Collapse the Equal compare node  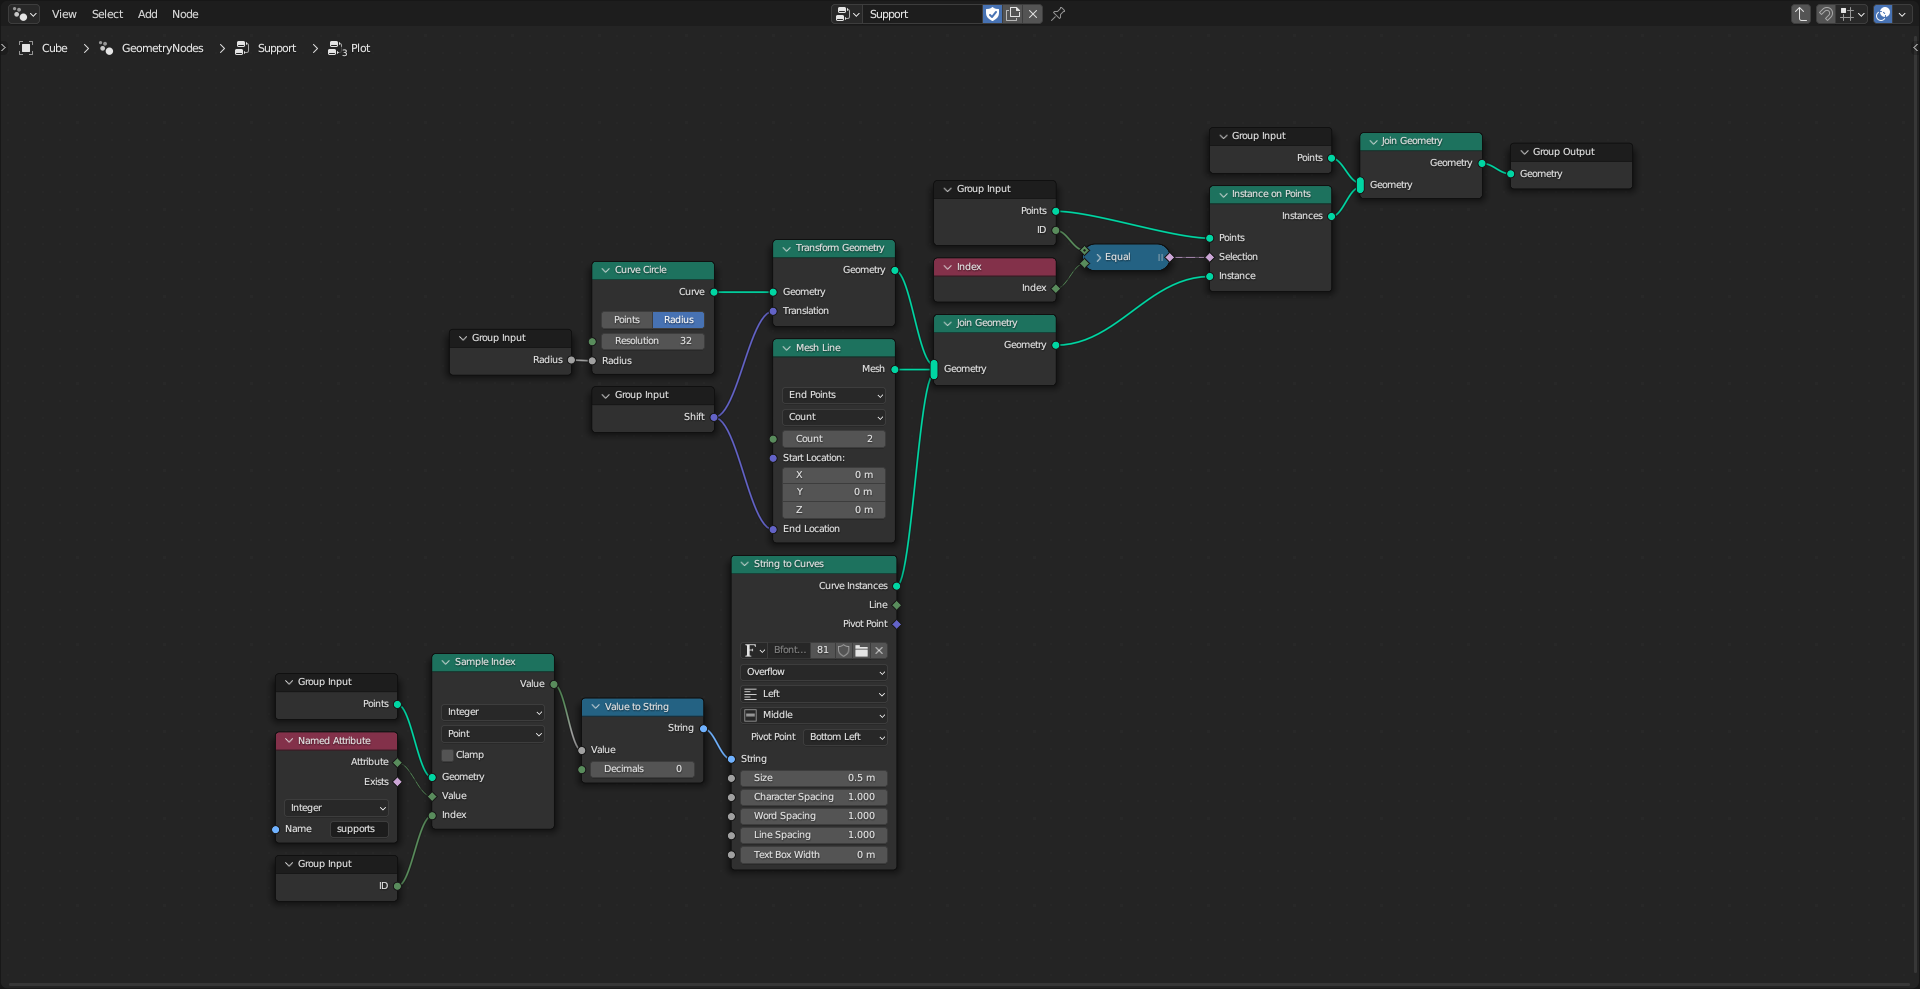tap(1098, 257)
